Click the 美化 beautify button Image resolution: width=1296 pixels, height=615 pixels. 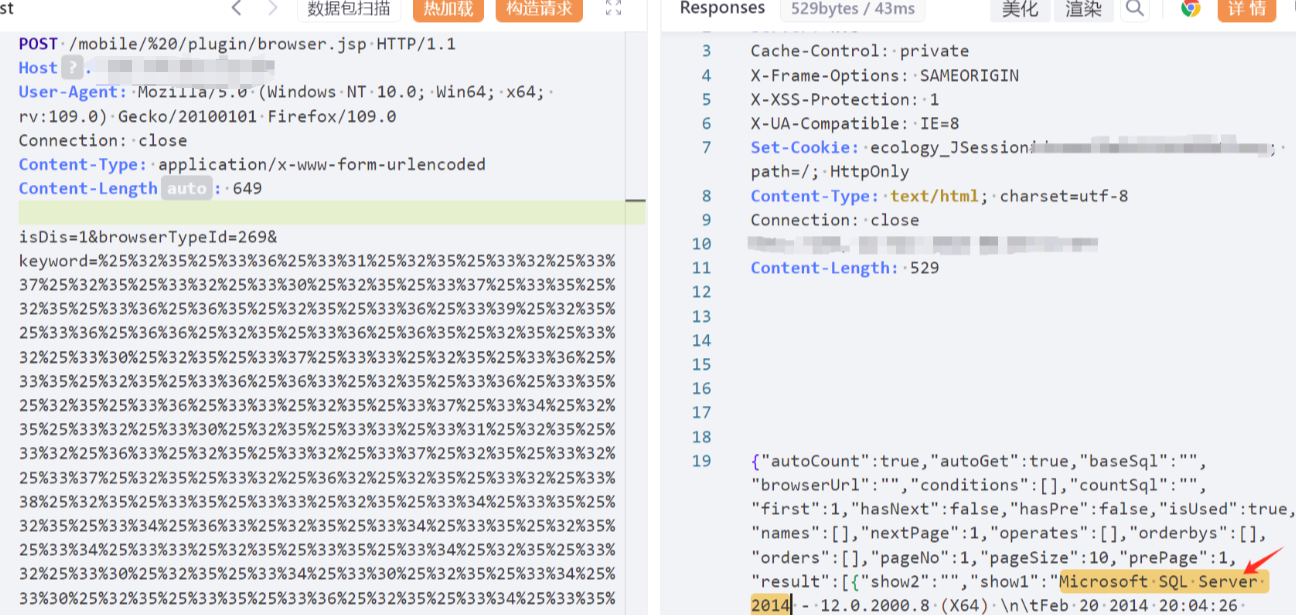(x=1020, y=9)
